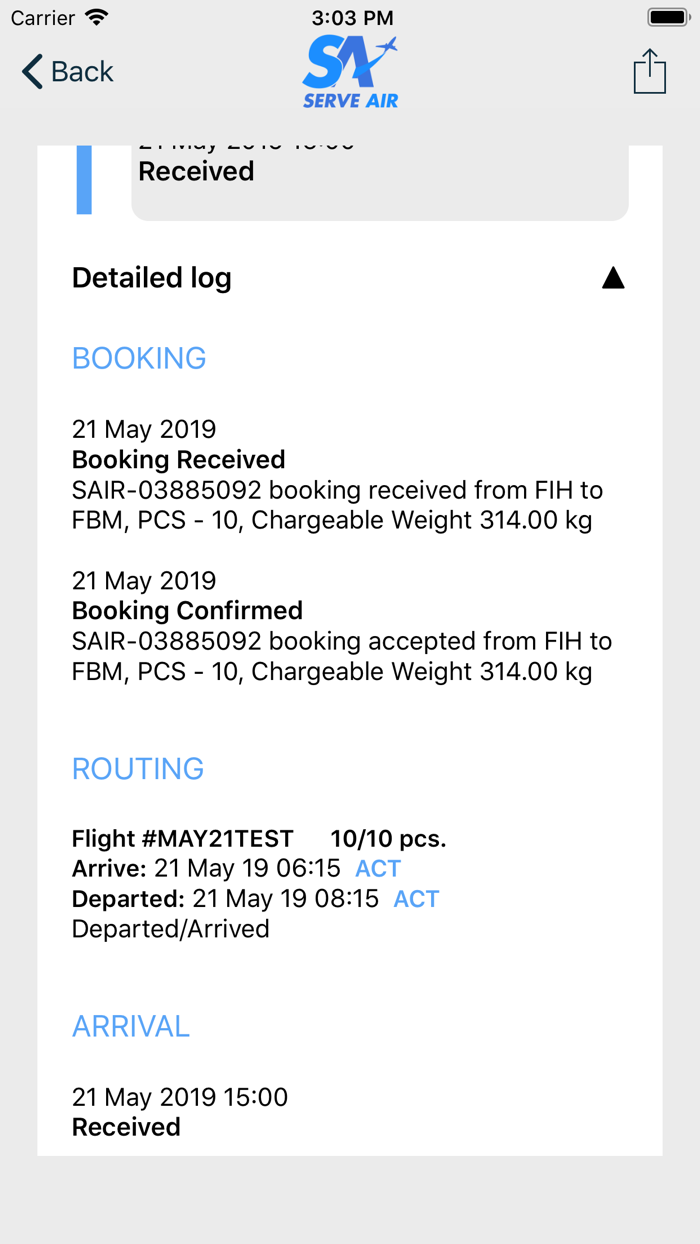Image resolution: width=700 pixels, height=1244 pixels.
Task: Open the BOOKING section header
Action: (x=139, y=357)
